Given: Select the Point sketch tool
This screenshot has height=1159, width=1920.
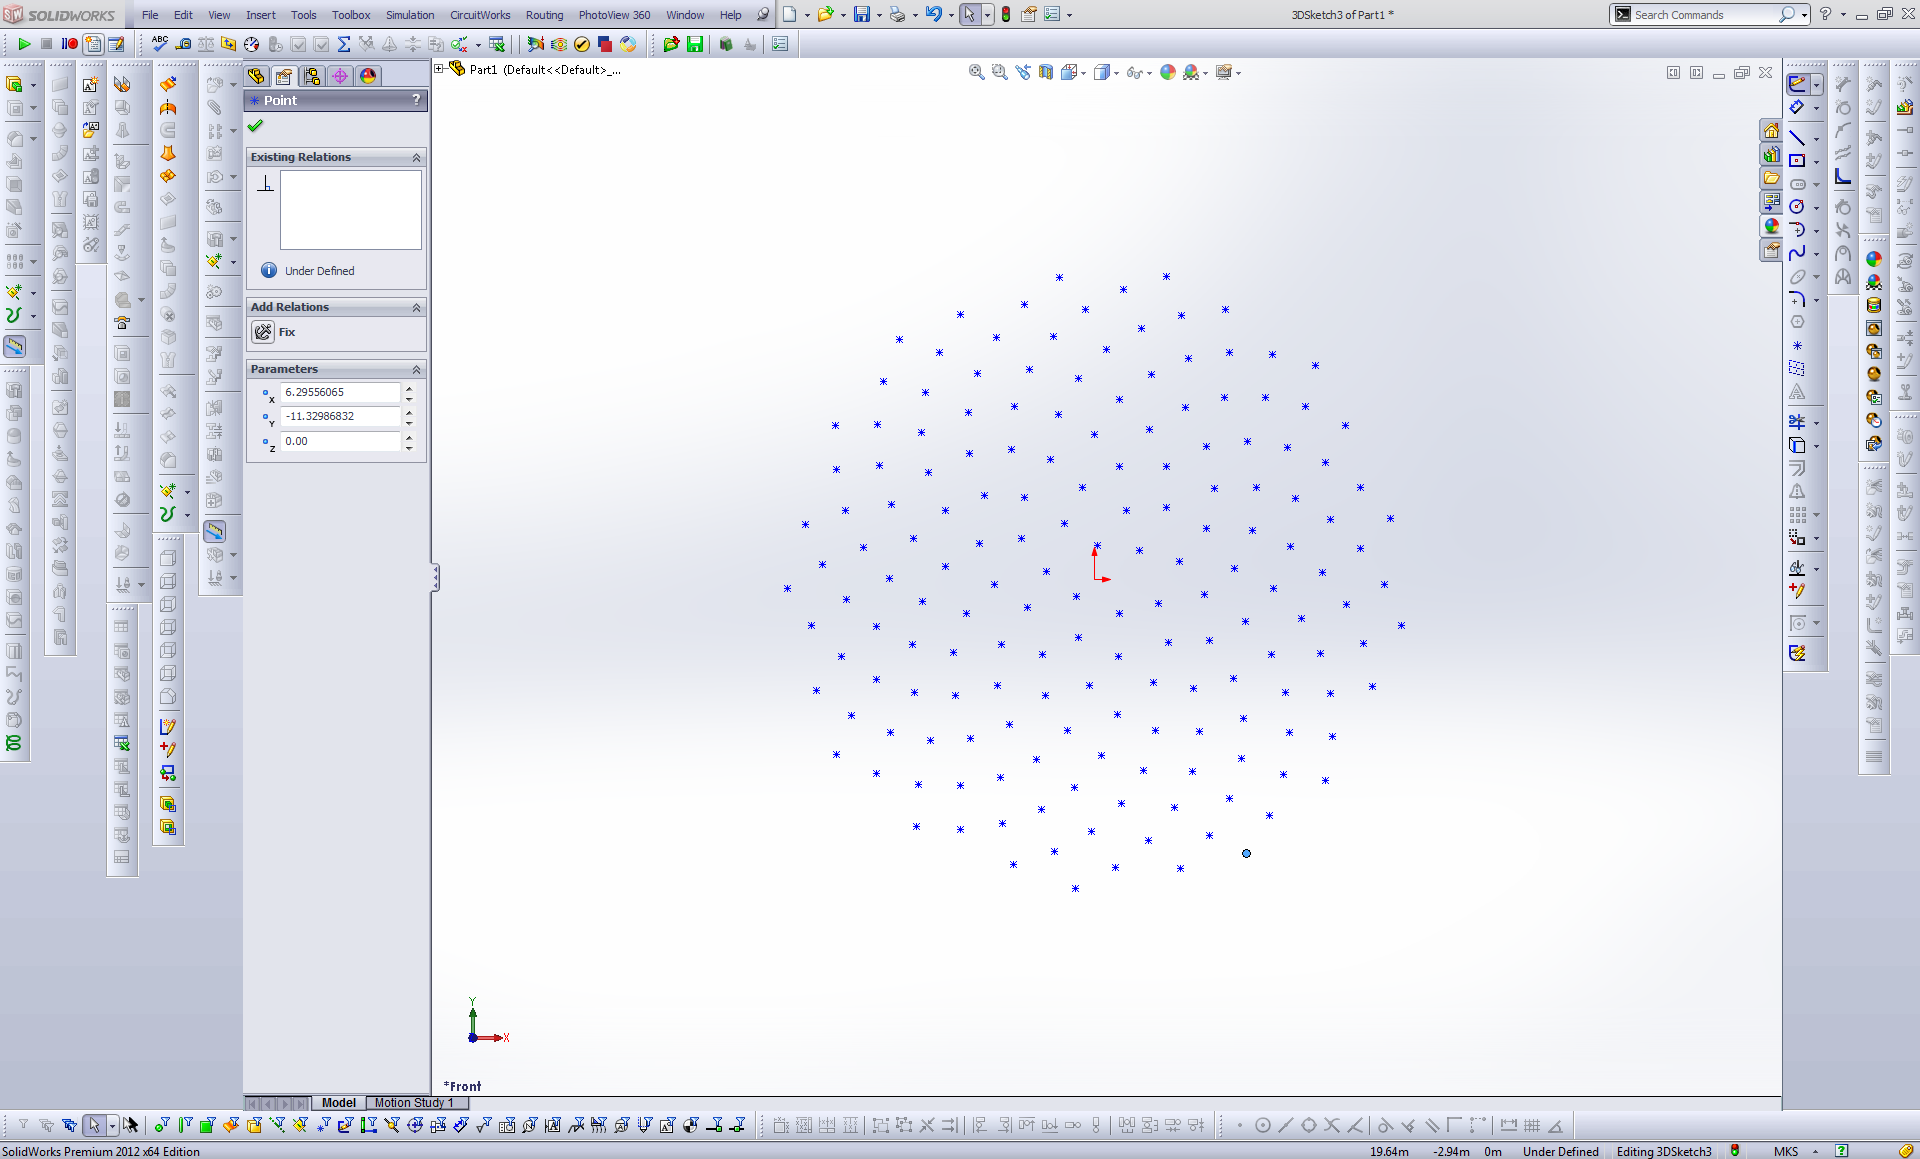Looking at the screenshot, I should 1797,345.
